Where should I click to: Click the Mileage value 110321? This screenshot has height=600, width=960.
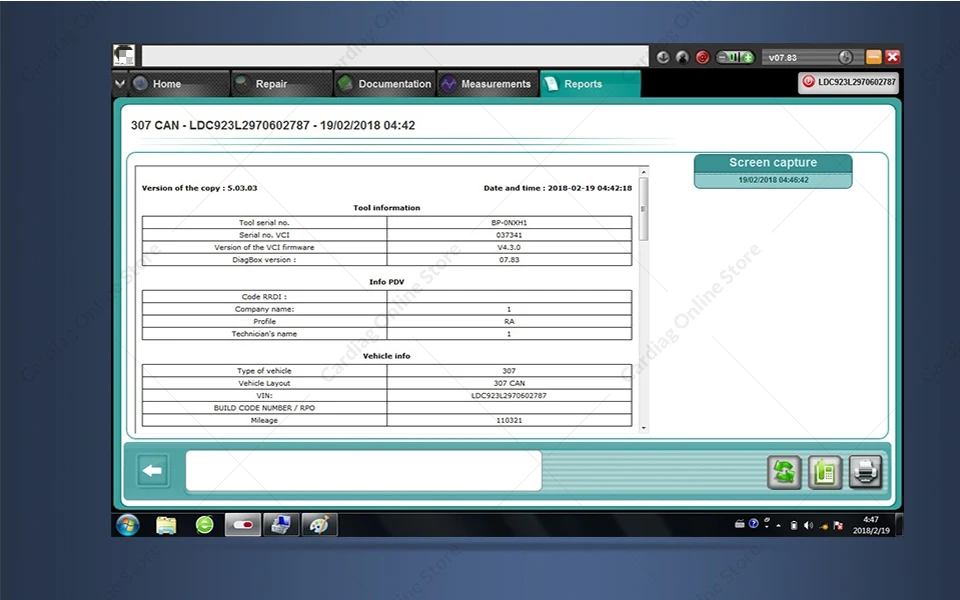[x=509, y=420]
